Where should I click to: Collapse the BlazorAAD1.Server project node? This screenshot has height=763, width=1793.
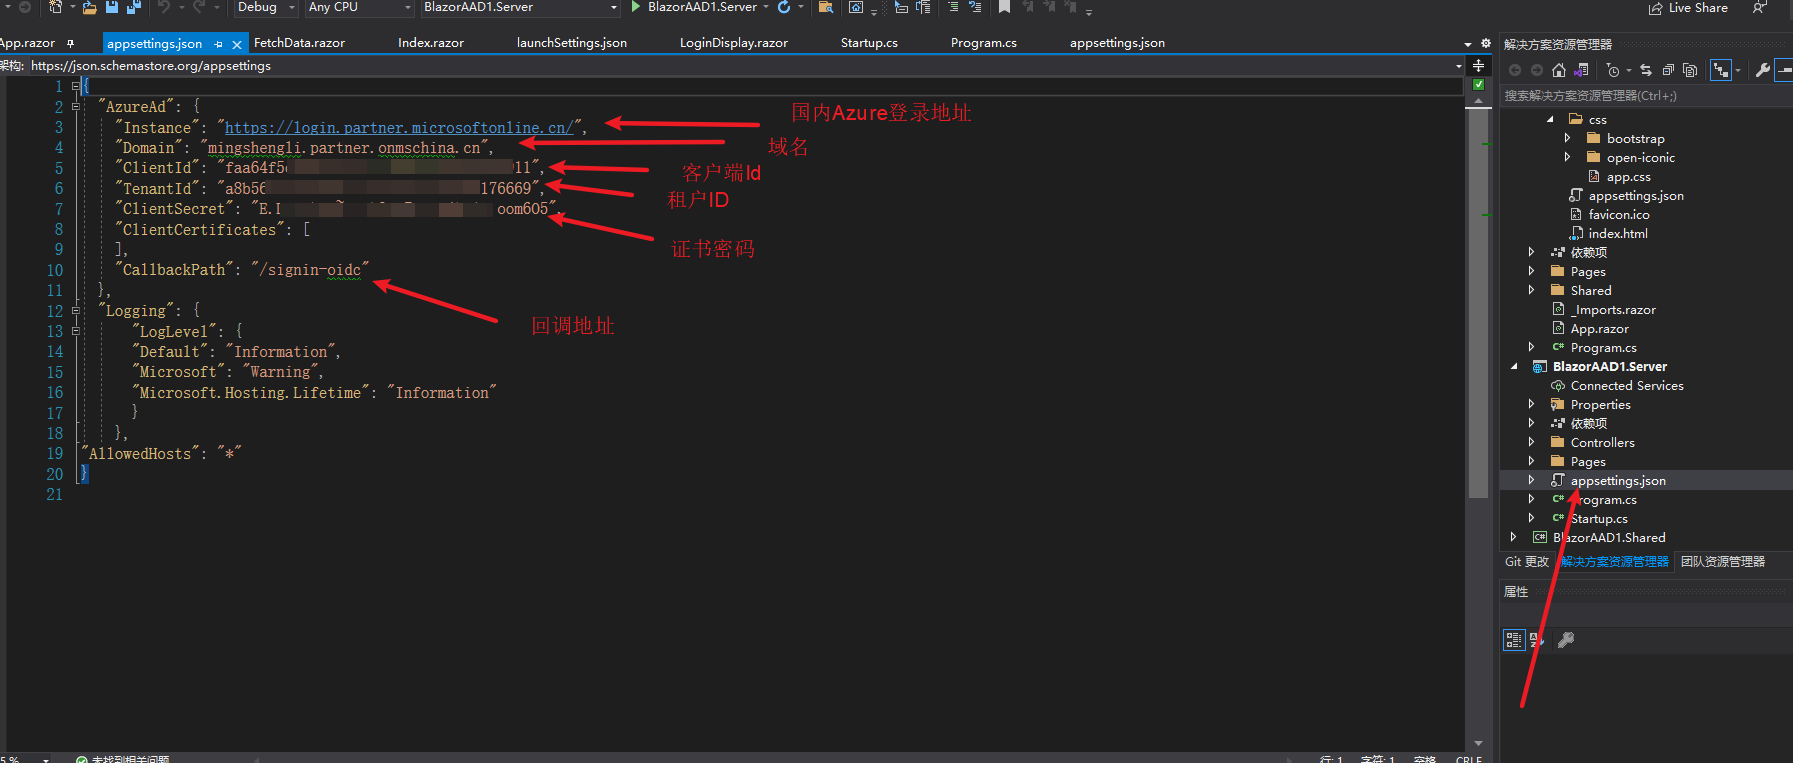(x=1513, y=367)
